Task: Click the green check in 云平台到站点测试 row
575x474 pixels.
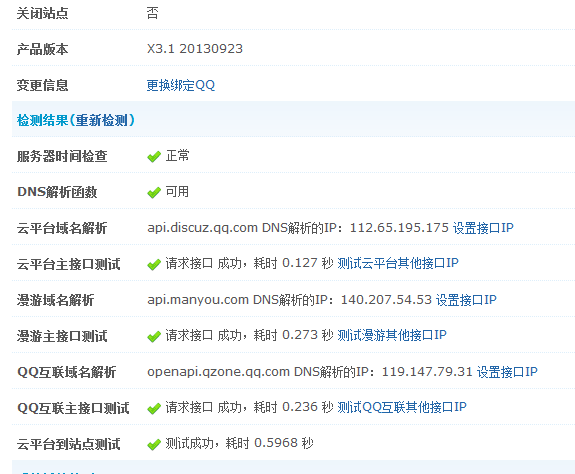Action: (x=154, y=444)
